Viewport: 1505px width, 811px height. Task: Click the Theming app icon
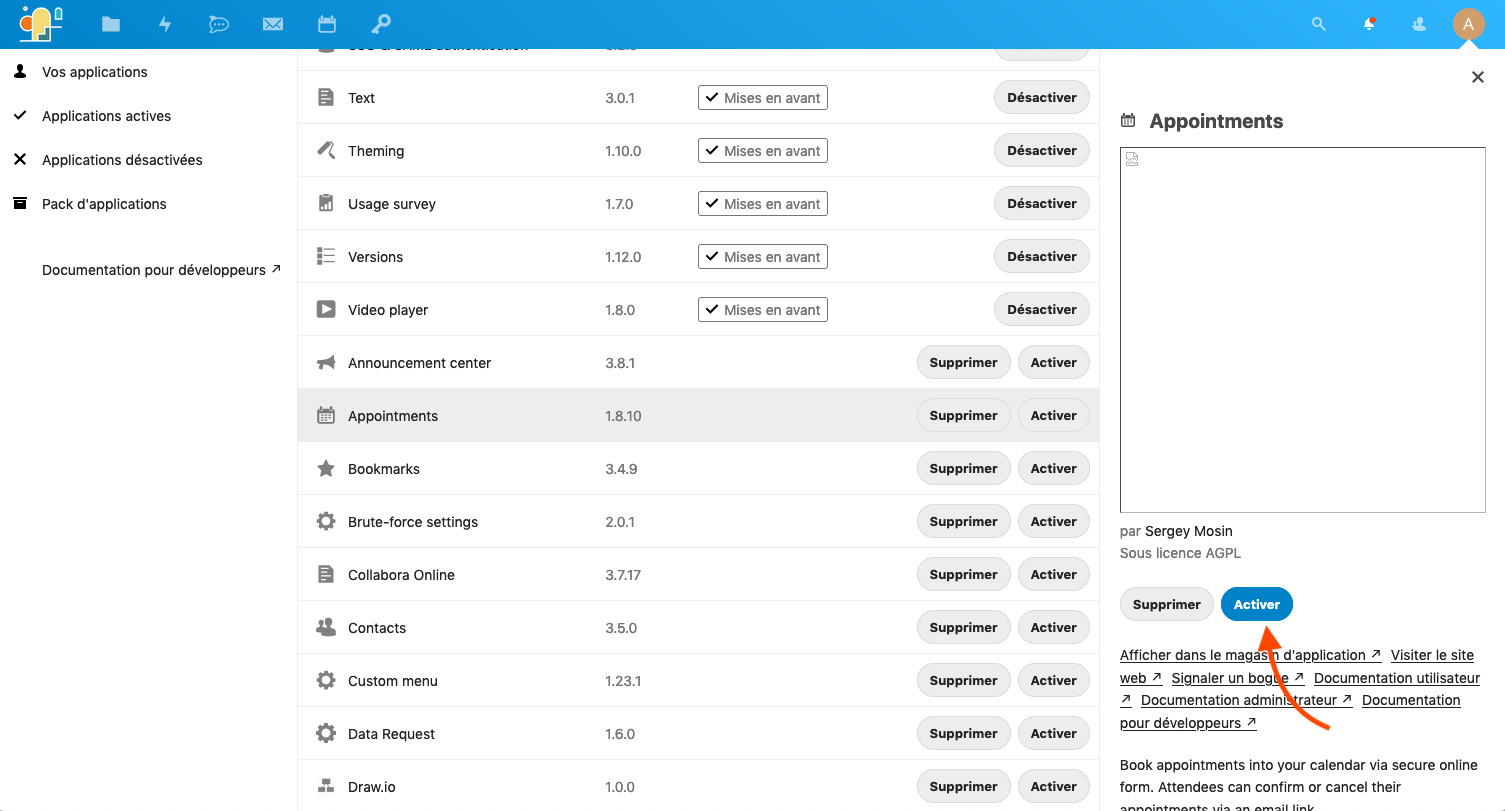[326, 151]
